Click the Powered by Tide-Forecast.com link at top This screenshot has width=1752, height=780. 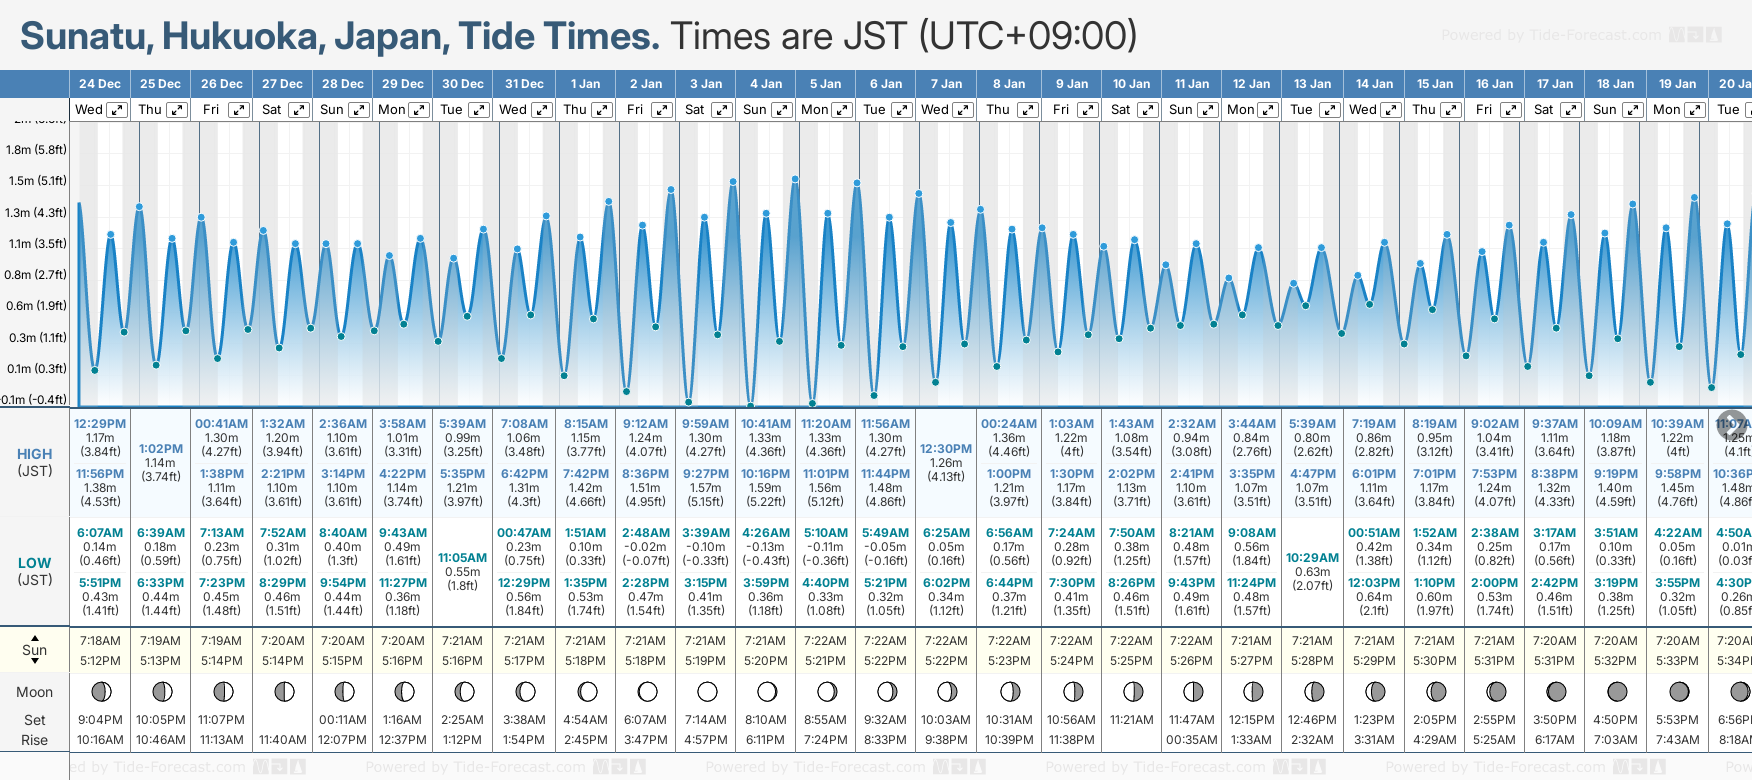[x=1580, y=36]
